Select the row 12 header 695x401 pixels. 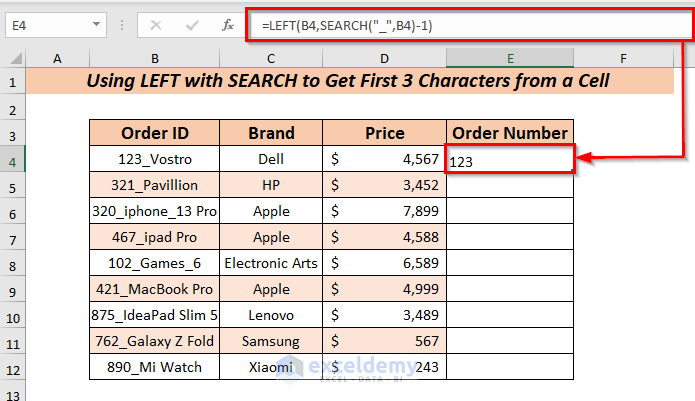(x=12, y=367)
